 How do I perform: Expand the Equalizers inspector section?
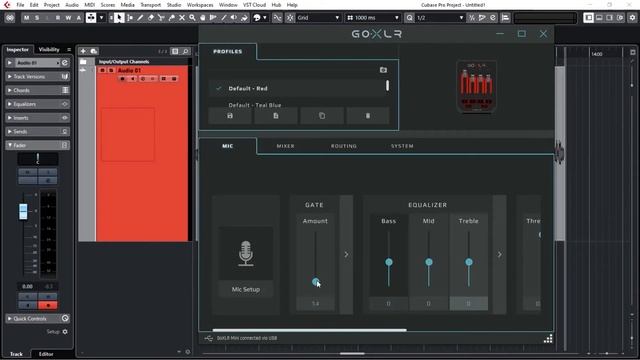click(x=37, y=104)
